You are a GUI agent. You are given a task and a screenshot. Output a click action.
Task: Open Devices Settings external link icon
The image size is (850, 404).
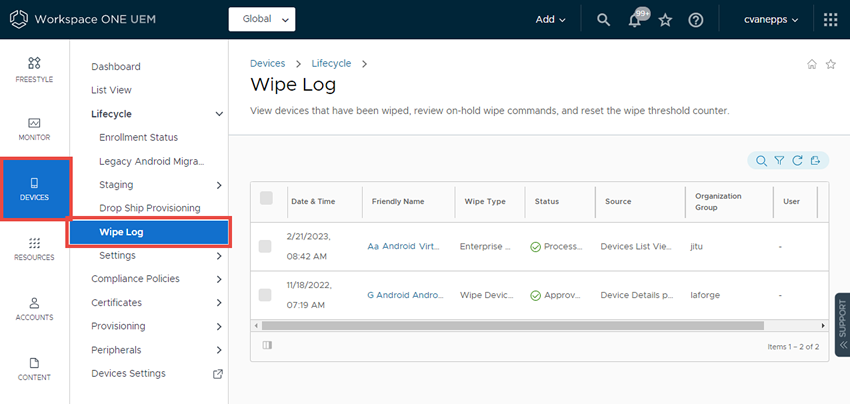(x=218, y=374)
